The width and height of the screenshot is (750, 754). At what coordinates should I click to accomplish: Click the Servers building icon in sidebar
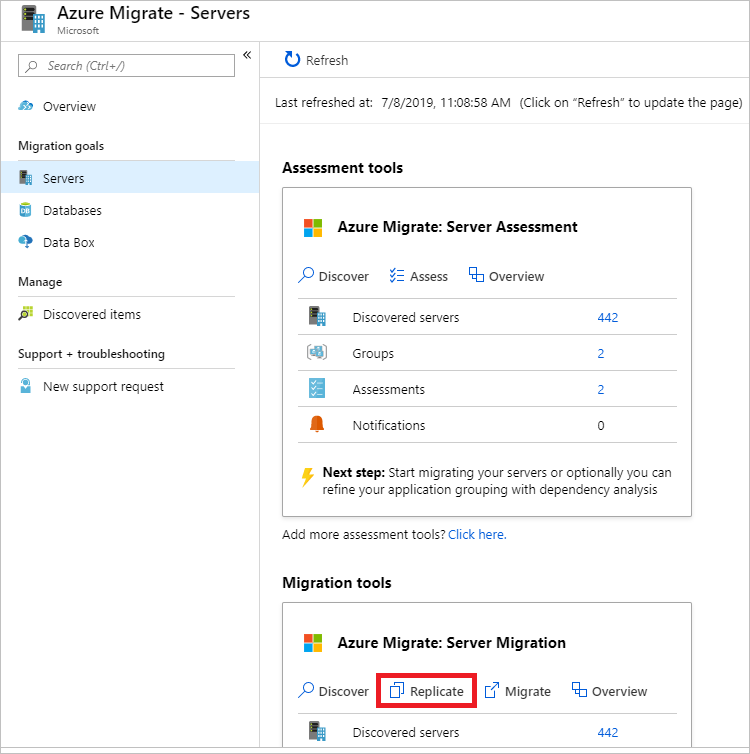pyautogui.click(x=25, y=177)
